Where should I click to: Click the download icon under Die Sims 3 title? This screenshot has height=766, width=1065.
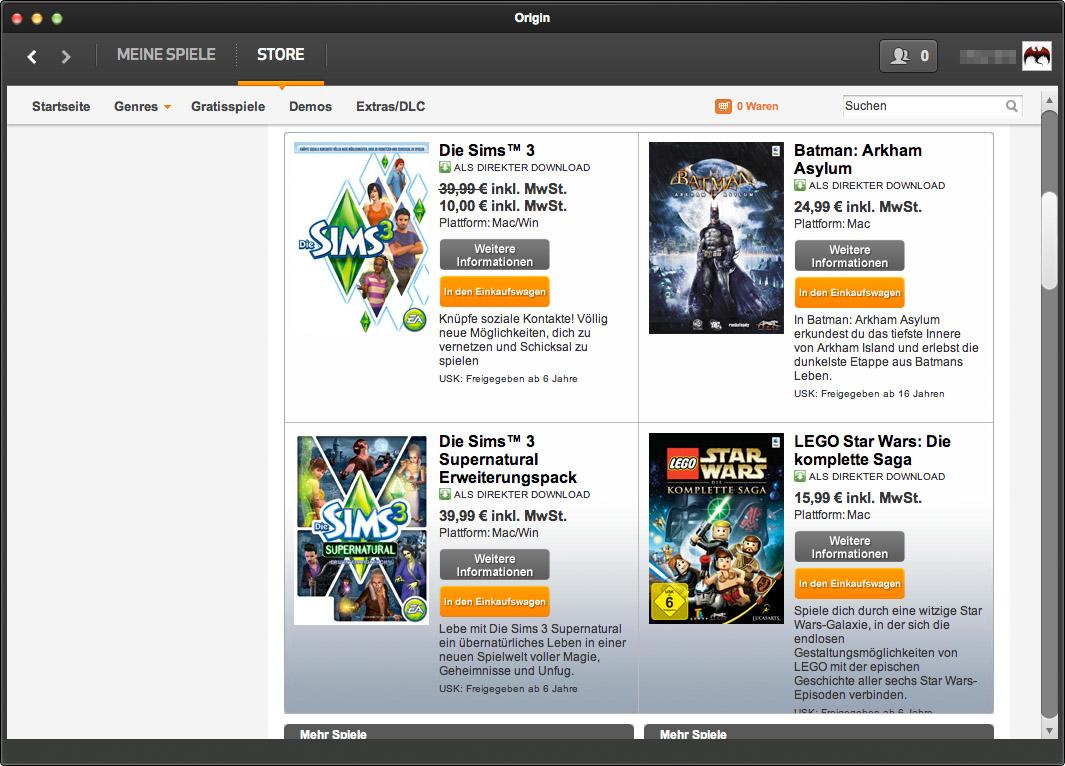tap(445, 167)
